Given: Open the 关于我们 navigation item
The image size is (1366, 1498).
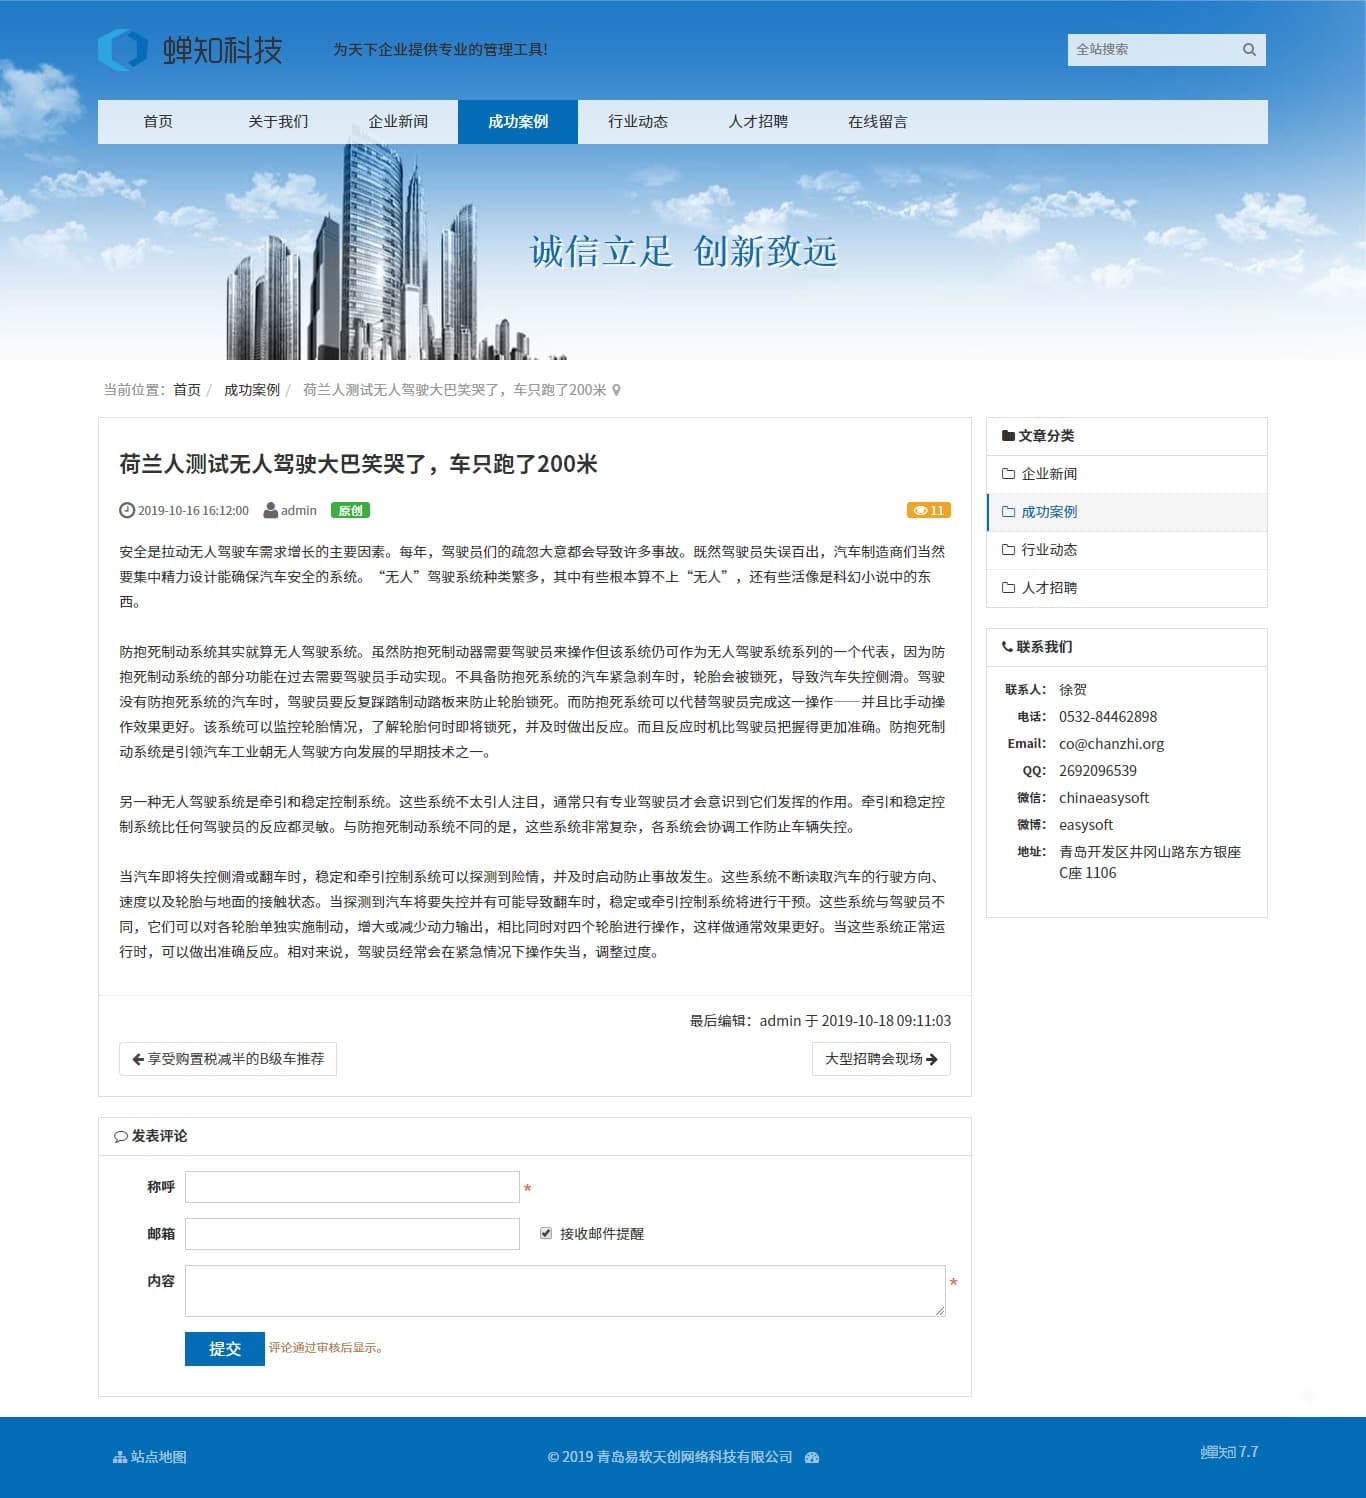Looking at the screenshot, I should click(x=278, y=122).
